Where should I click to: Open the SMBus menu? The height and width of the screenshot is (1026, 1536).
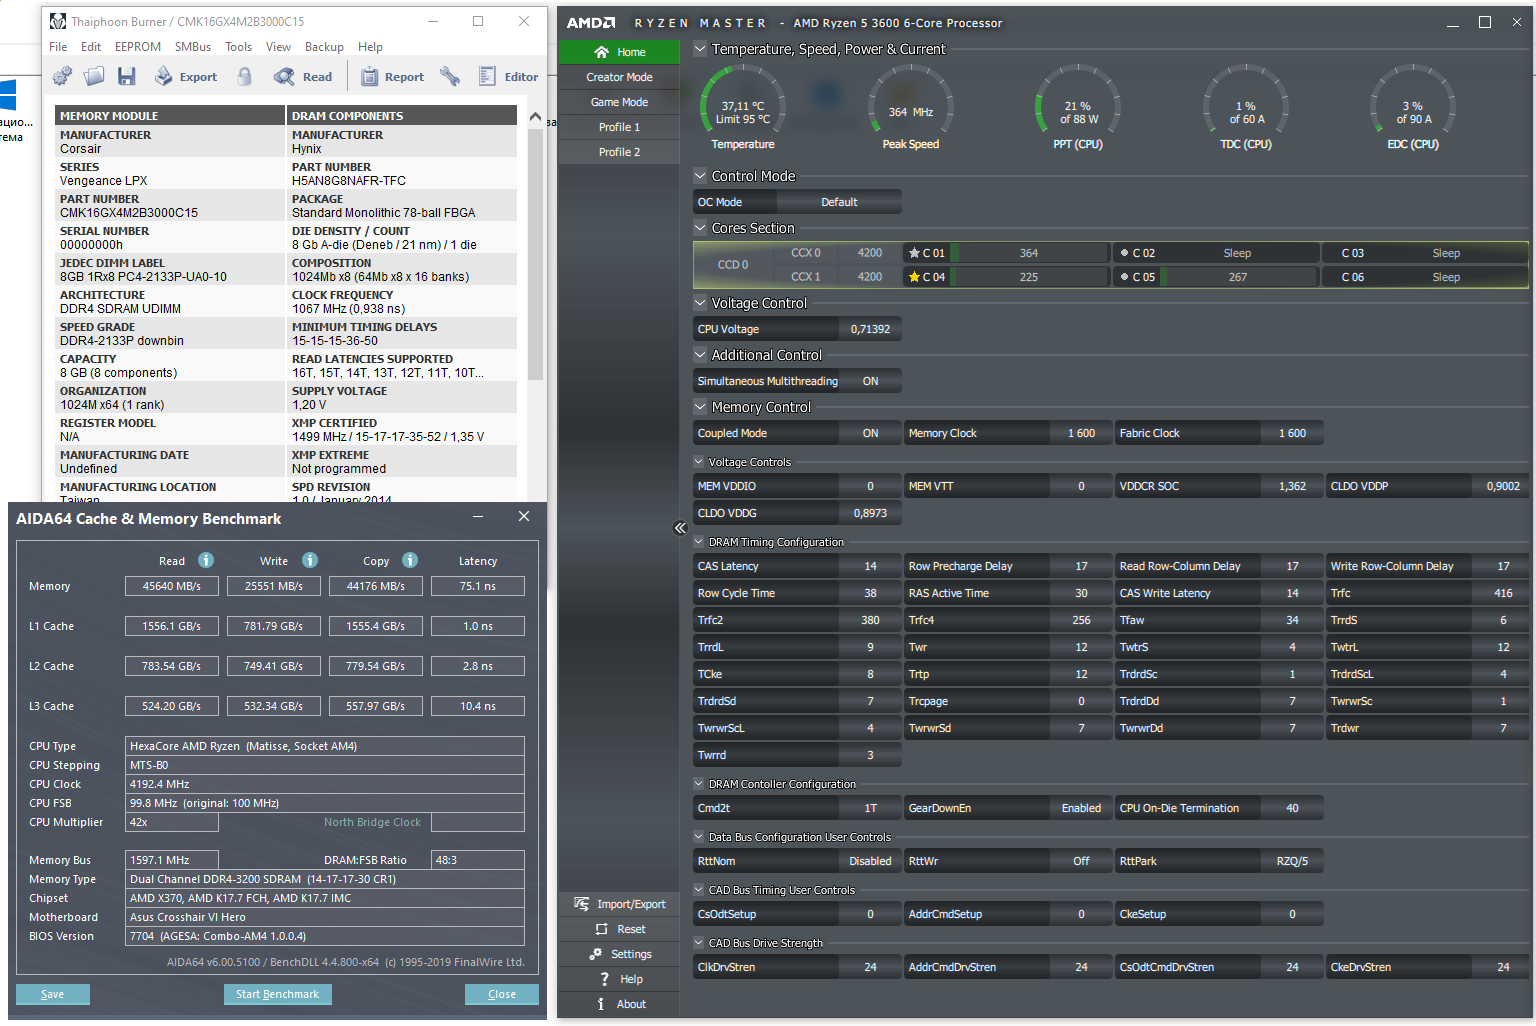click(x=193, y=47)
